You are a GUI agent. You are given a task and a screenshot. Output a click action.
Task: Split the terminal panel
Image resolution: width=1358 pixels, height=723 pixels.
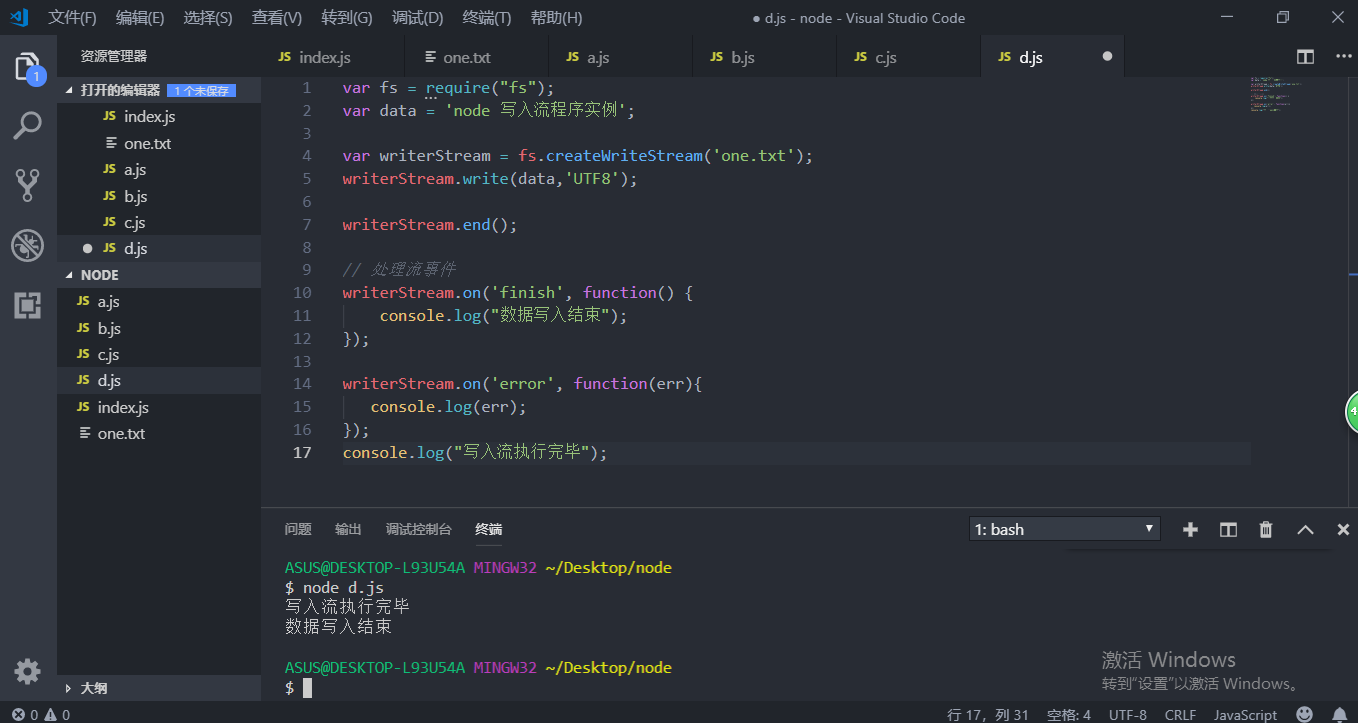coord(1228,530)
